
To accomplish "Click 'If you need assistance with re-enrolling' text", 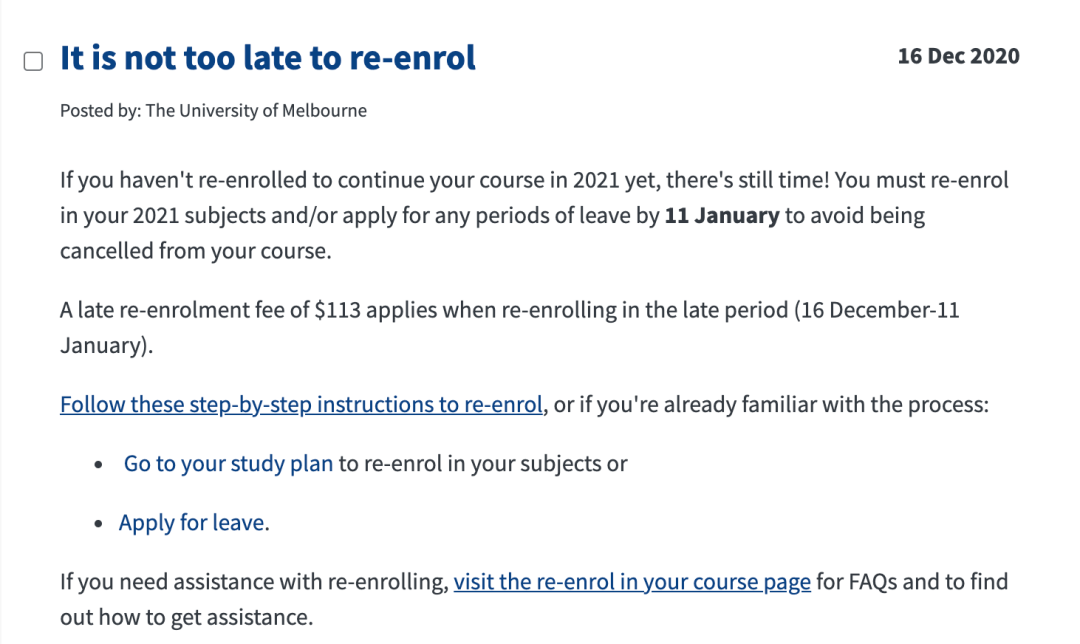I will [x=254, y=582].
